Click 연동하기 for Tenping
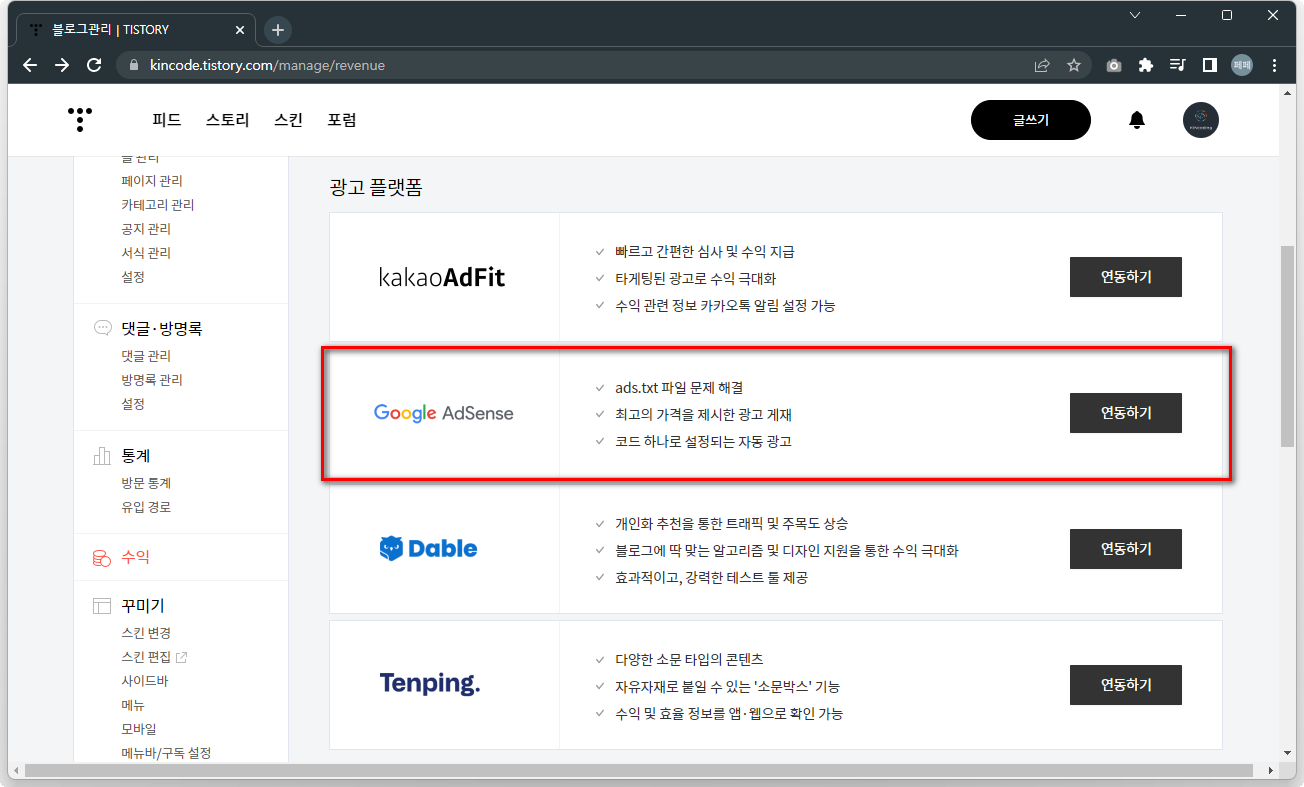This screenshot has width=1304, height=787. [1126, 685]
